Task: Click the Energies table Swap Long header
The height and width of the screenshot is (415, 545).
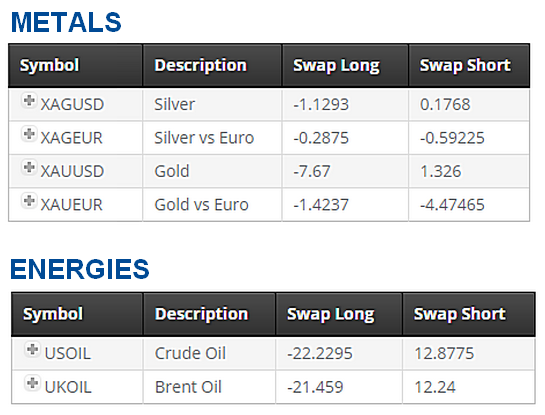Action: (x=339, y=314)
